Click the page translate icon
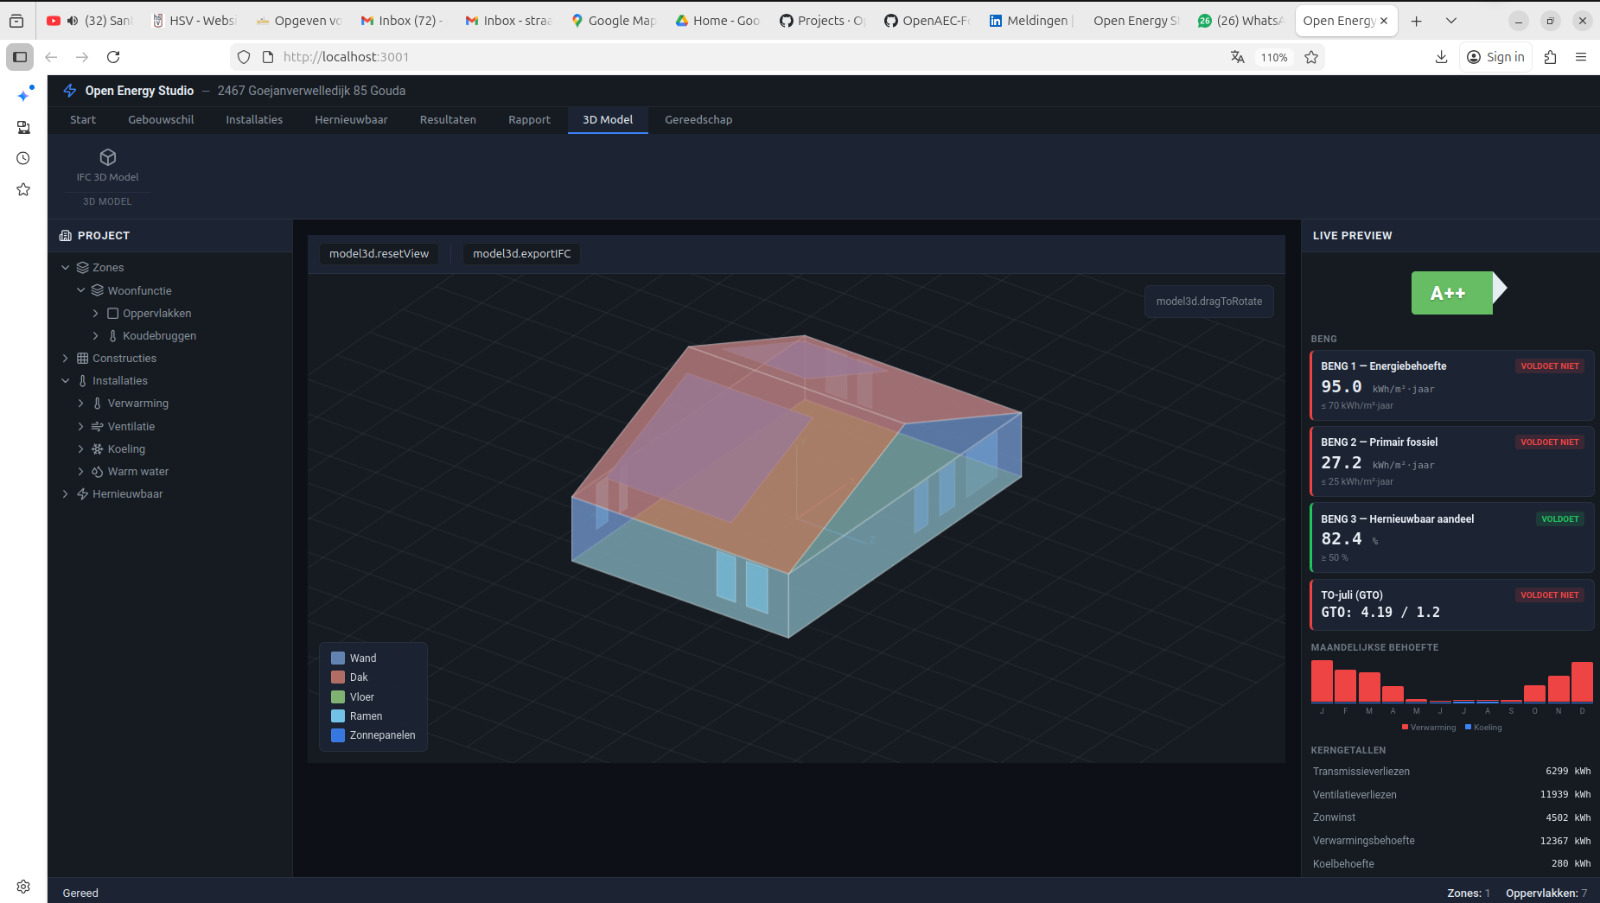 click(1237, 57)
